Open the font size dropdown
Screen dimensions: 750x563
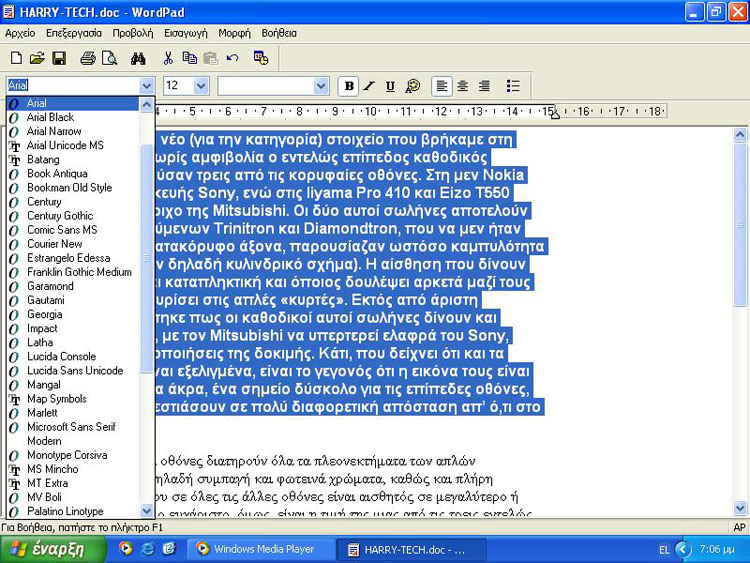tap(201, 86)
